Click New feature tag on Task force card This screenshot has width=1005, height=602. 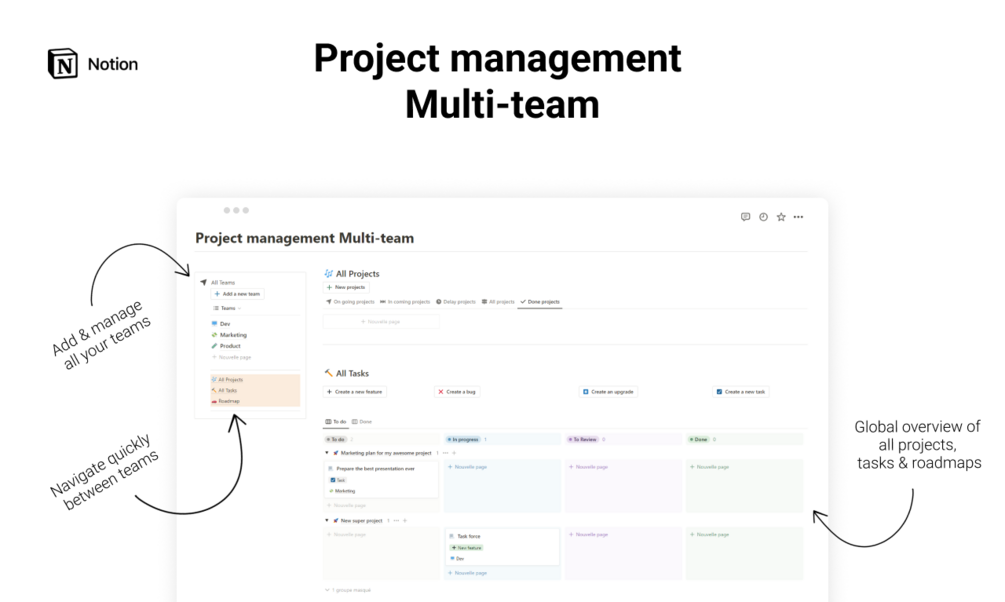[x=467, y=548]
